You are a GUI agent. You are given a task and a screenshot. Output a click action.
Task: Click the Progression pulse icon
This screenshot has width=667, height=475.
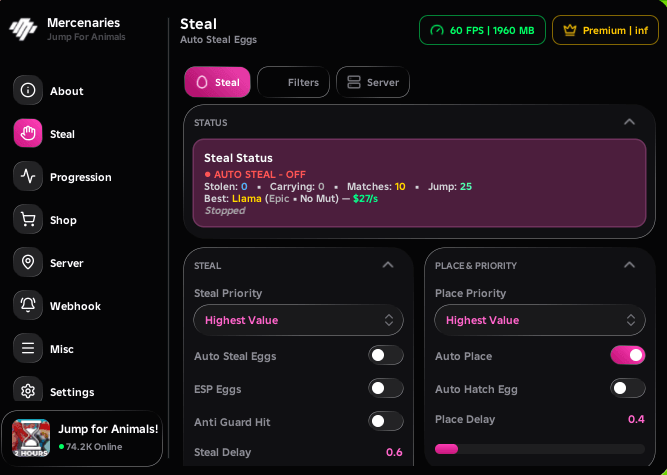point(28,176)
